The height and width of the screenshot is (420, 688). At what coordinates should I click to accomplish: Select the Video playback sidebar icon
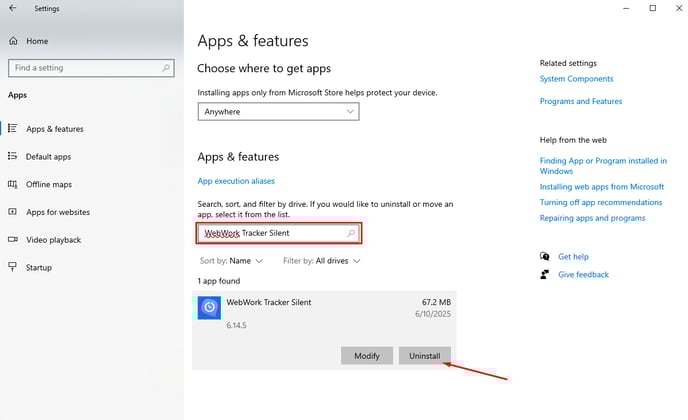(13, 239)
